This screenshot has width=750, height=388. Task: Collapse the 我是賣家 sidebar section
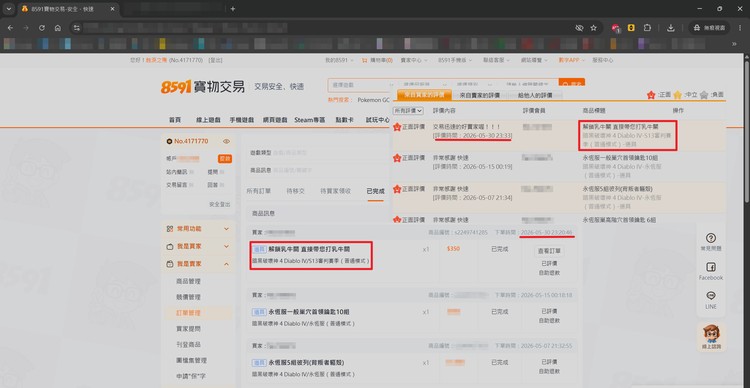(226, 264)
